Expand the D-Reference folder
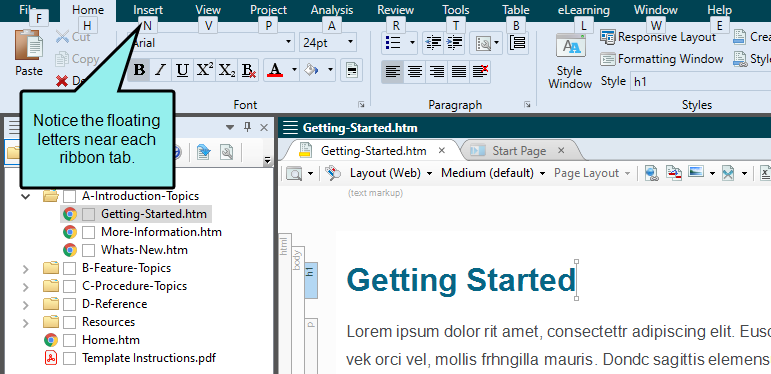Image resolution: width=771 pixels, height=374 pixels. [x=26, y=304]
